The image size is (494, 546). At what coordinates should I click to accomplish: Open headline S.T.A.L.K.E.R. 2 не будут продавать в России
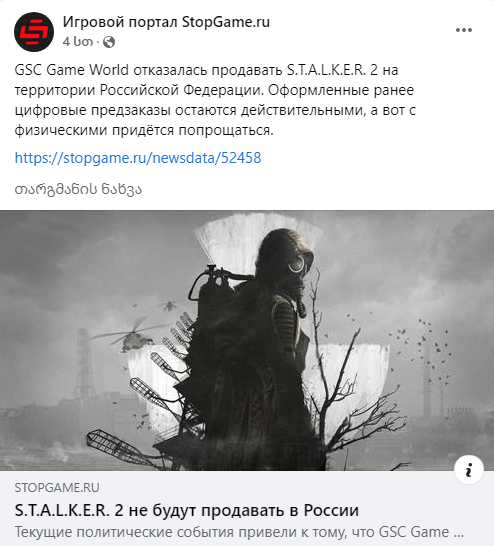(187, 510)
